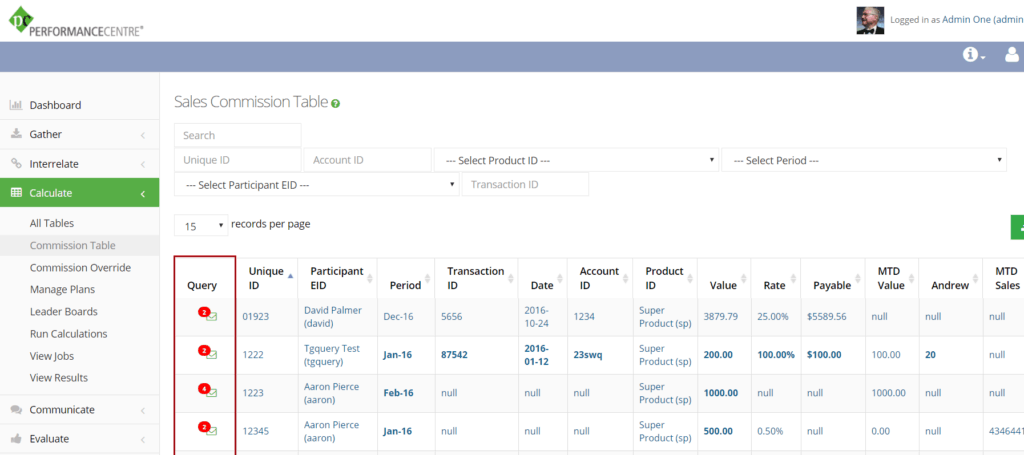Open the info icon dropdown in header

974,55
